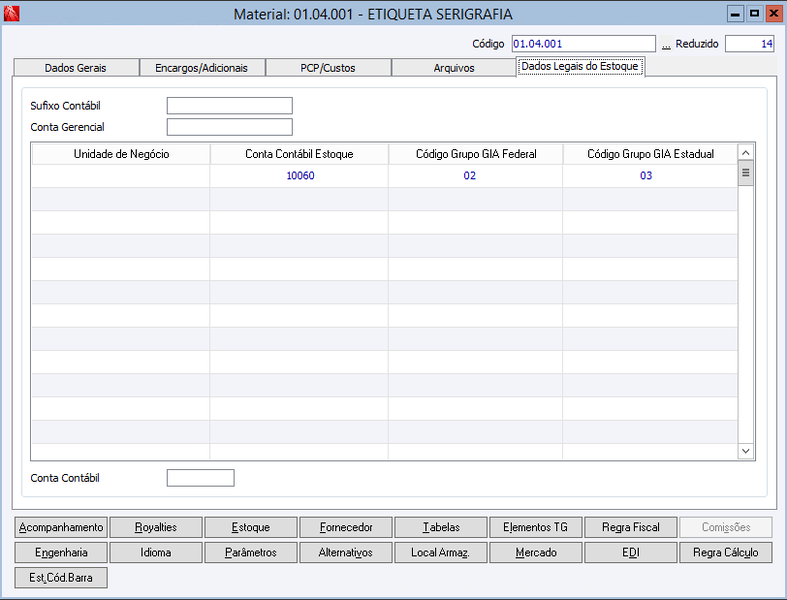Viewport: 787px width, 600px height.
Task: Select the GIA Federal cell 02
Action: point(476,176)
